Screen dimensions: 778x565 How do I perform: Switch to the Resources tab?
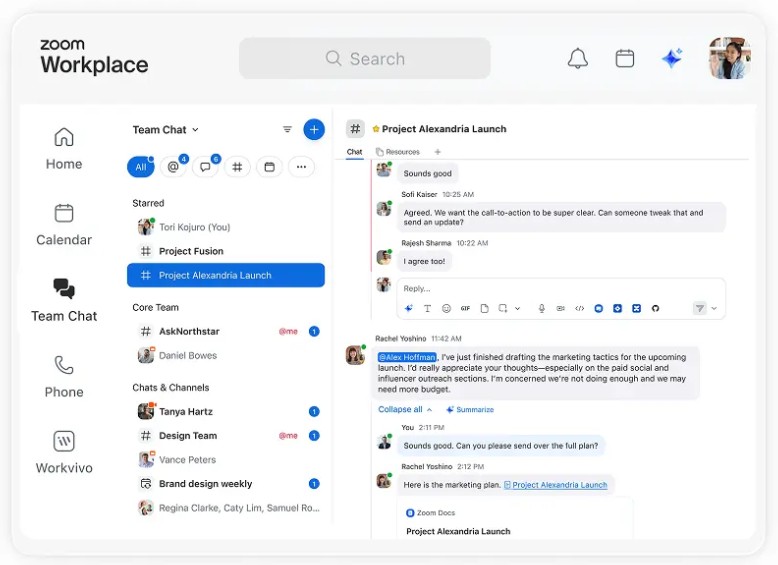pos(398,152)
